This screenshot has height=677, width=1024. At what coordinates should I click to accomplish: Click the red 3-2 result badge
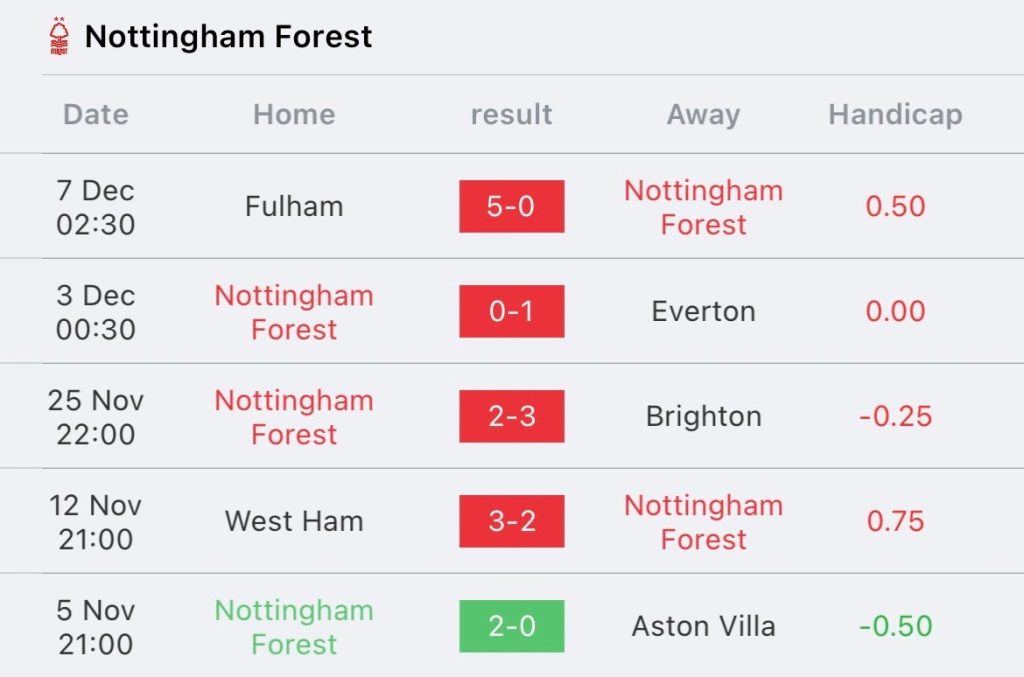pyautogui.click(x=511, y=521)
